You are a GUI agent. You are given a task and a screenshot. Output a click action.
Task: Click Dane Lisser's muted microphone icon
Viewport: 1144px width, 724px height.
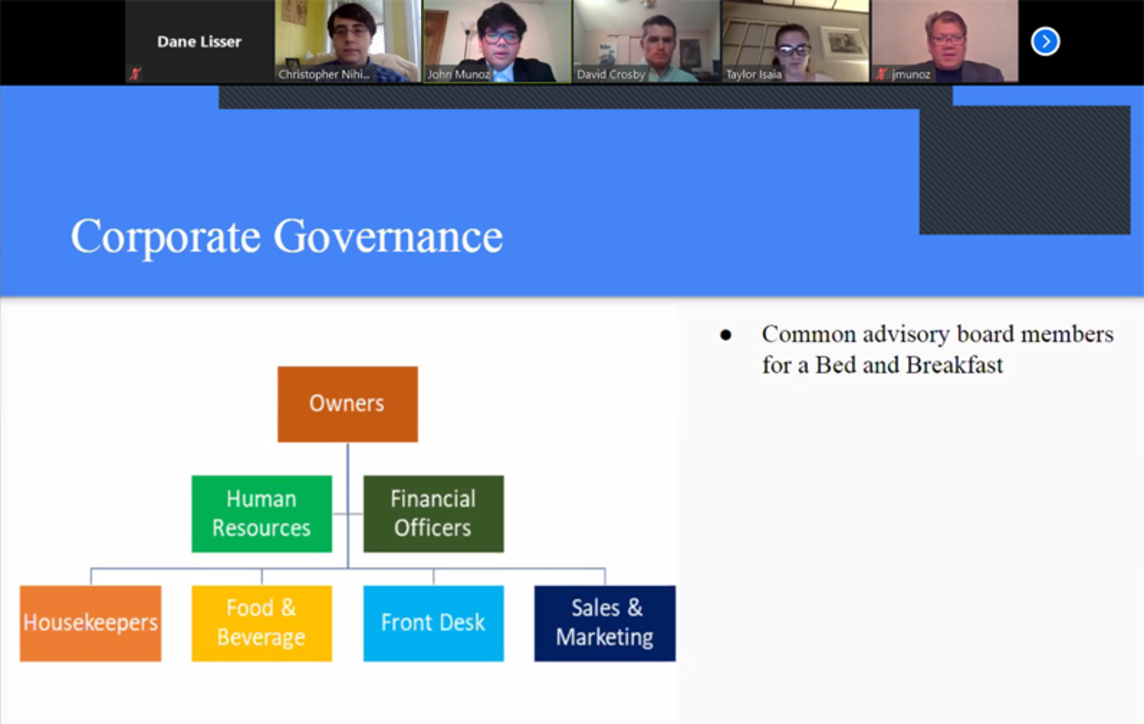135,74
